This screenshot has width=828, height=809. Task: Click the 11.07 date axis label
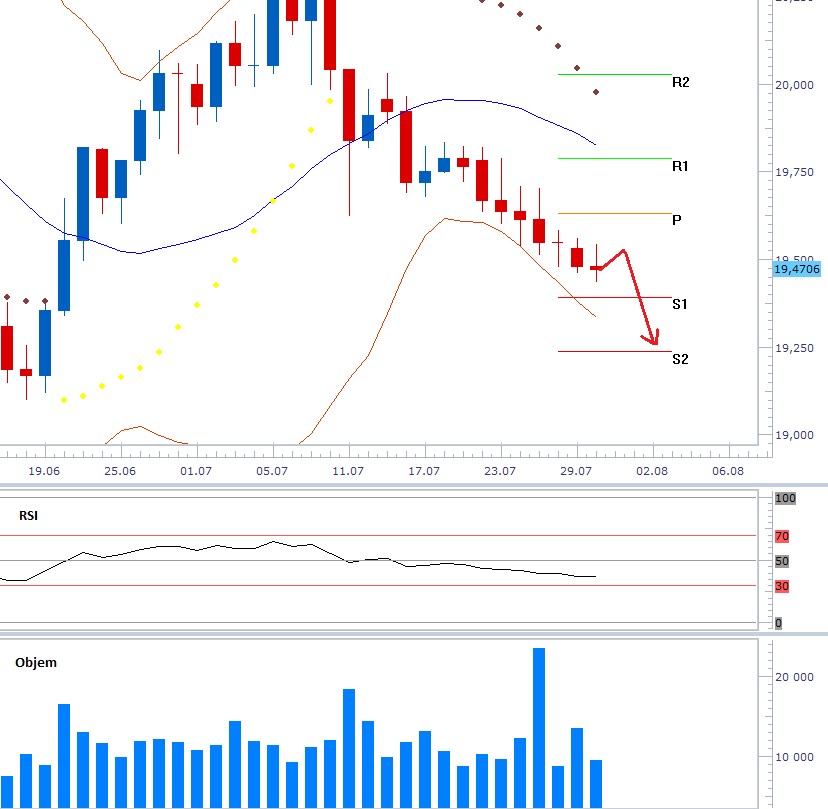click(x=348, y=471)
